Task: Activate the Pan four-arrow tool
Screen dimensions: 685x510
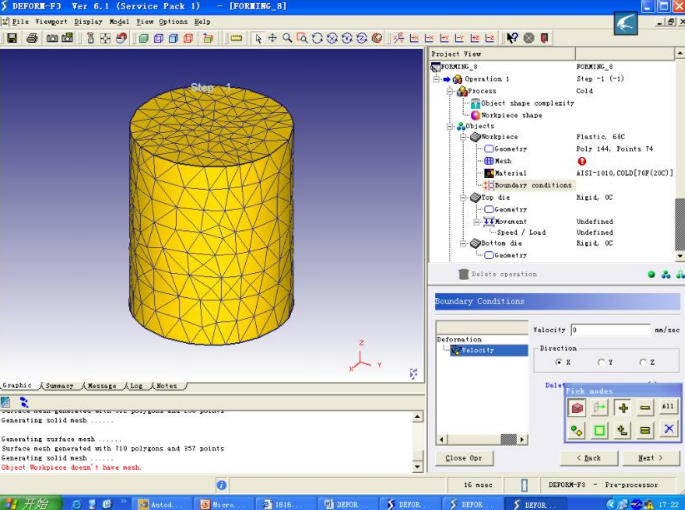Action: 272,38
